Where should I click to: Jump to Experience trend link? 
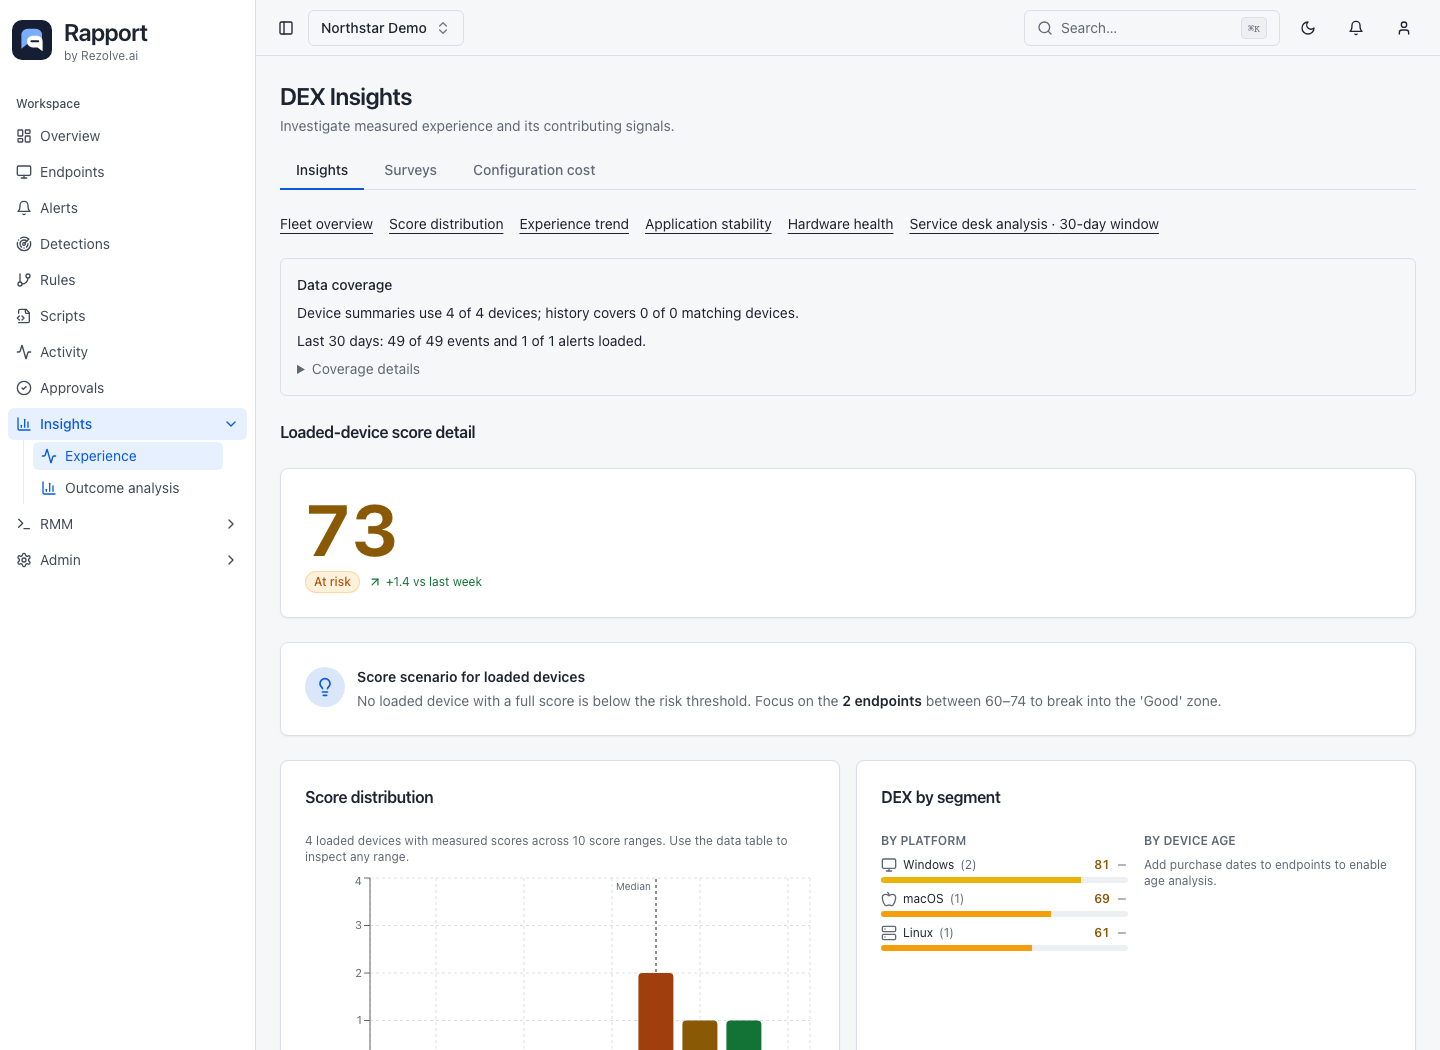(x=574, y=224)
